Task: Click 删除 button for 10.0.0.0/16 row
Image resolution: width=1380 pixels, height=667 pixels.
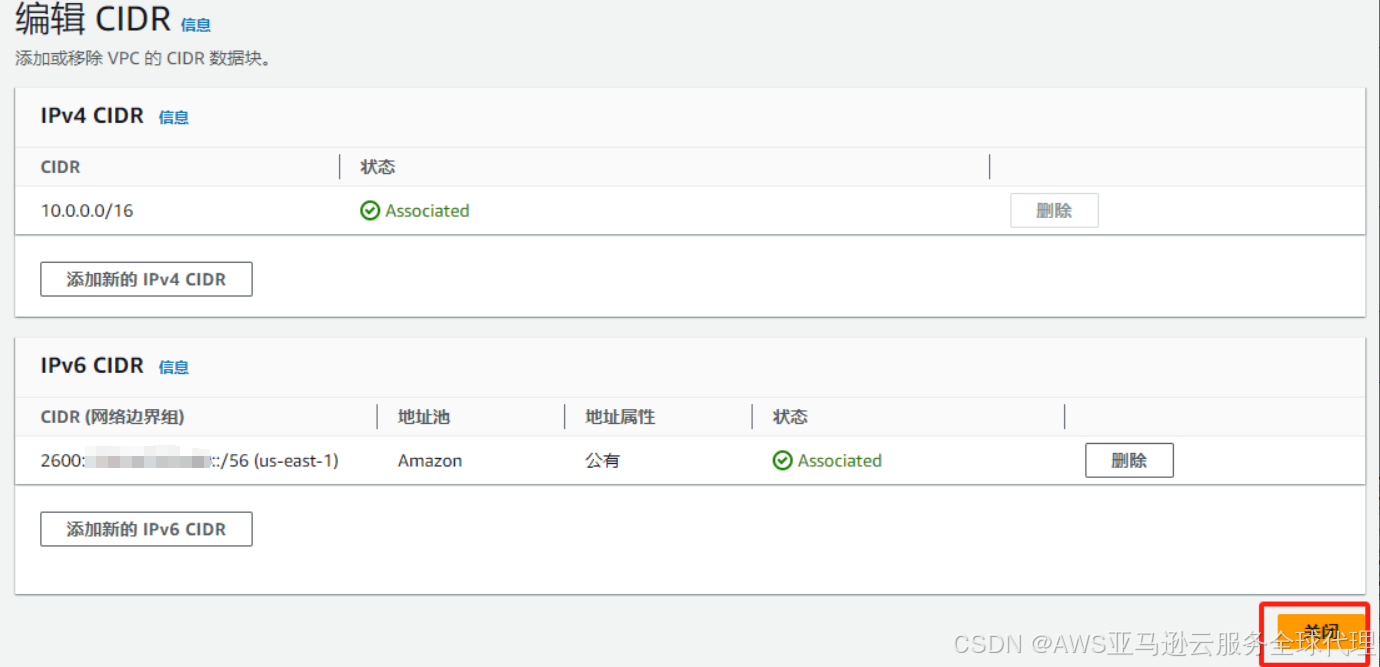Action: click(1054, 211)
